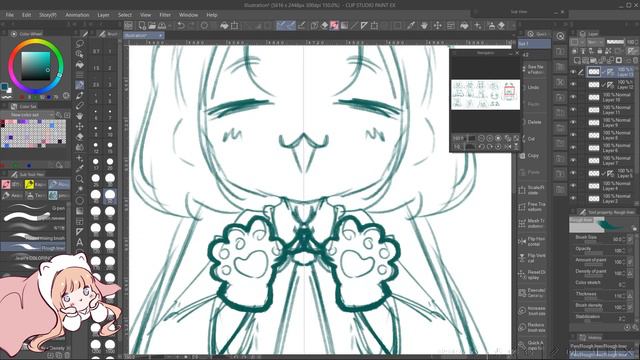640x360 pixels.
Task: Toggle visibility of Layer 6
Action: (x=573, y=148)
